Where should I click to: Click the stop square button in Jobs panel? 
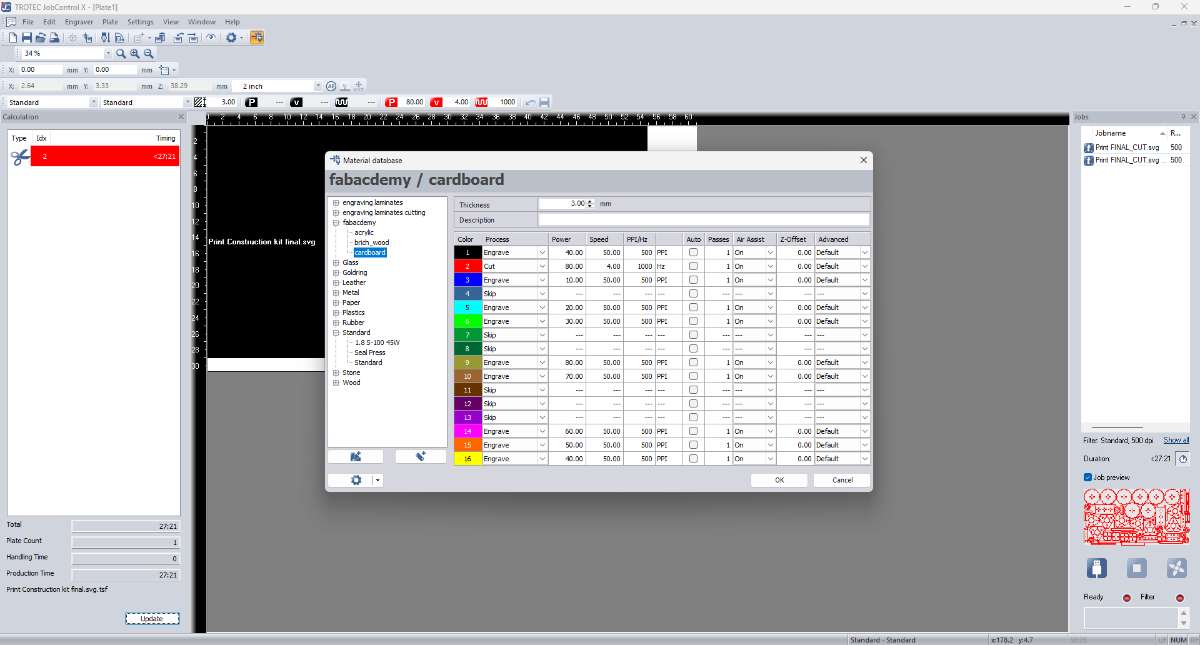[x=1137, y=568]
